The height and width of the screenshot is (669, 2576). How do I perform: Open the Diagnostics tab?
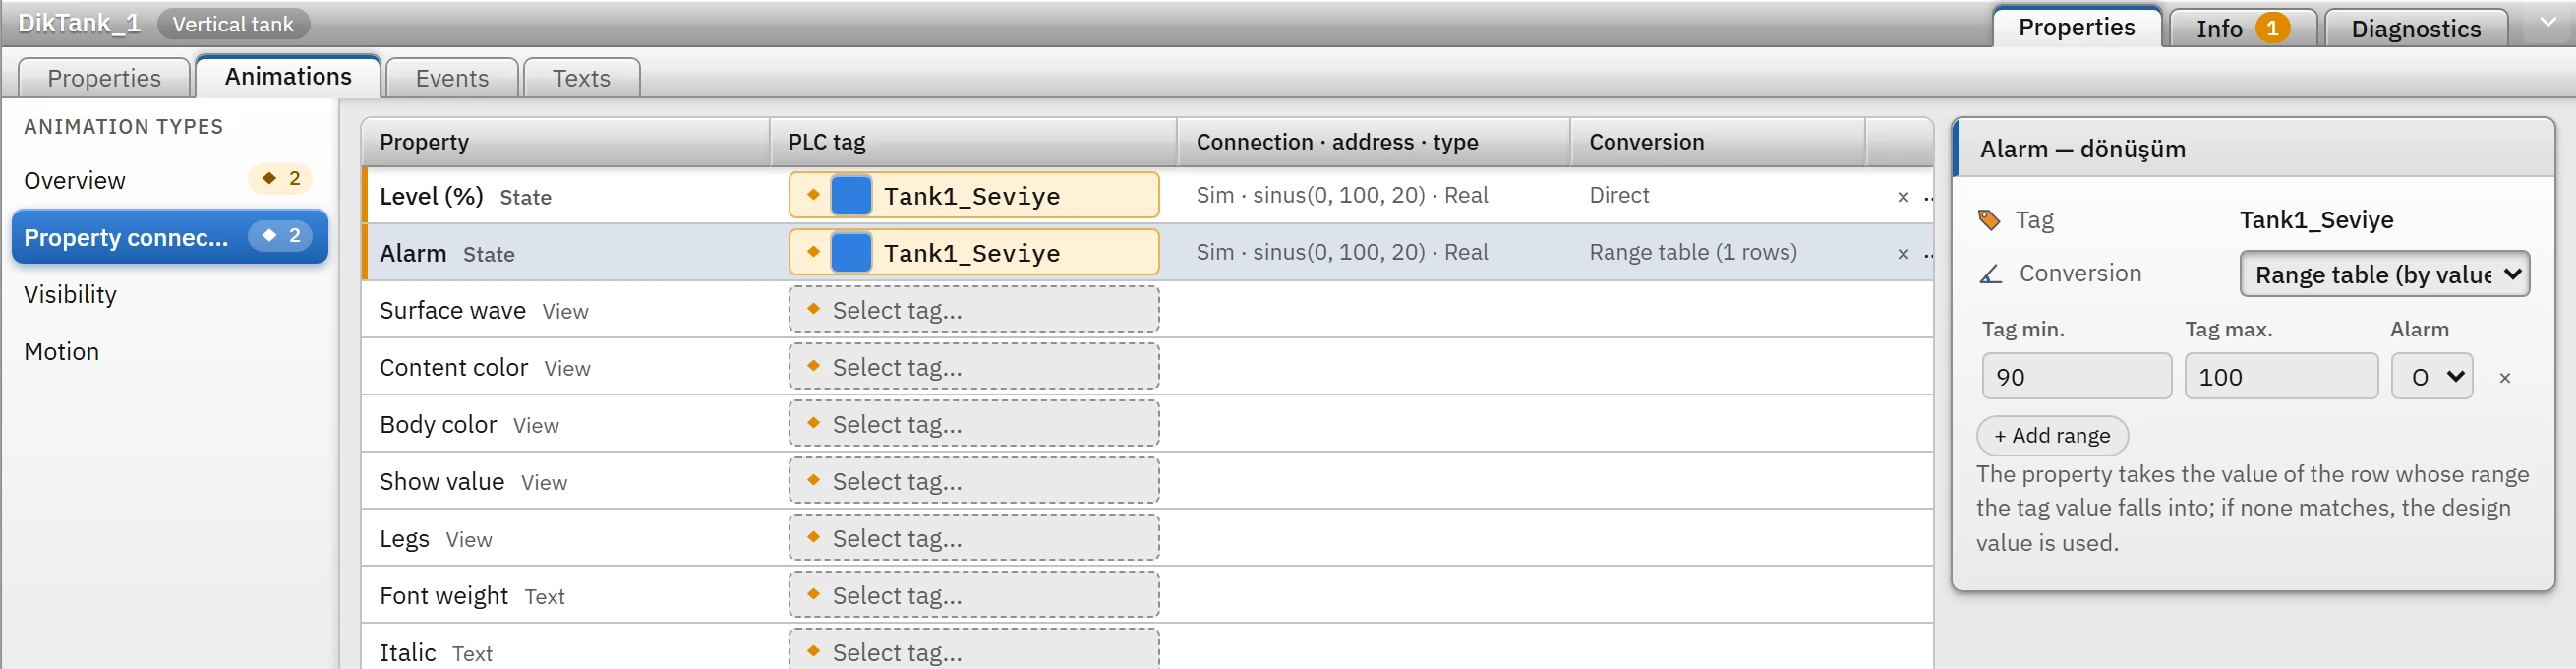(2415, 28)
